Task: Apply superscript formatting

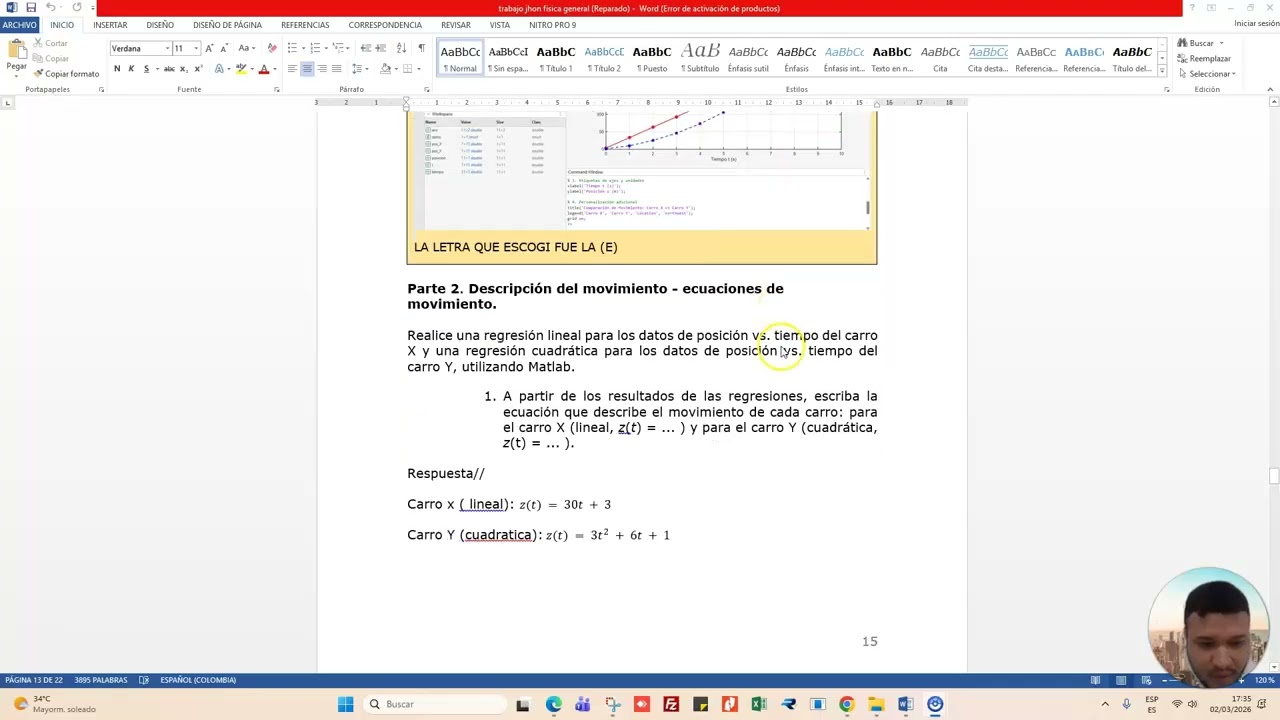Action: point(197,69)
